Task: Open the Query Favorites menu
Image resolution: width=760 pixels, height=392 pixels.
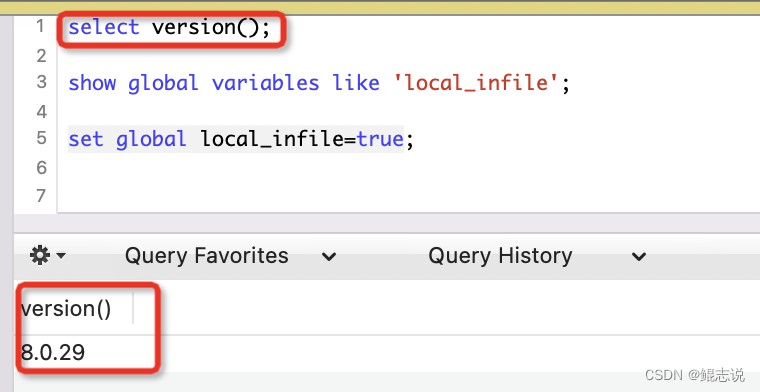Action: click(x=206, y=255)
